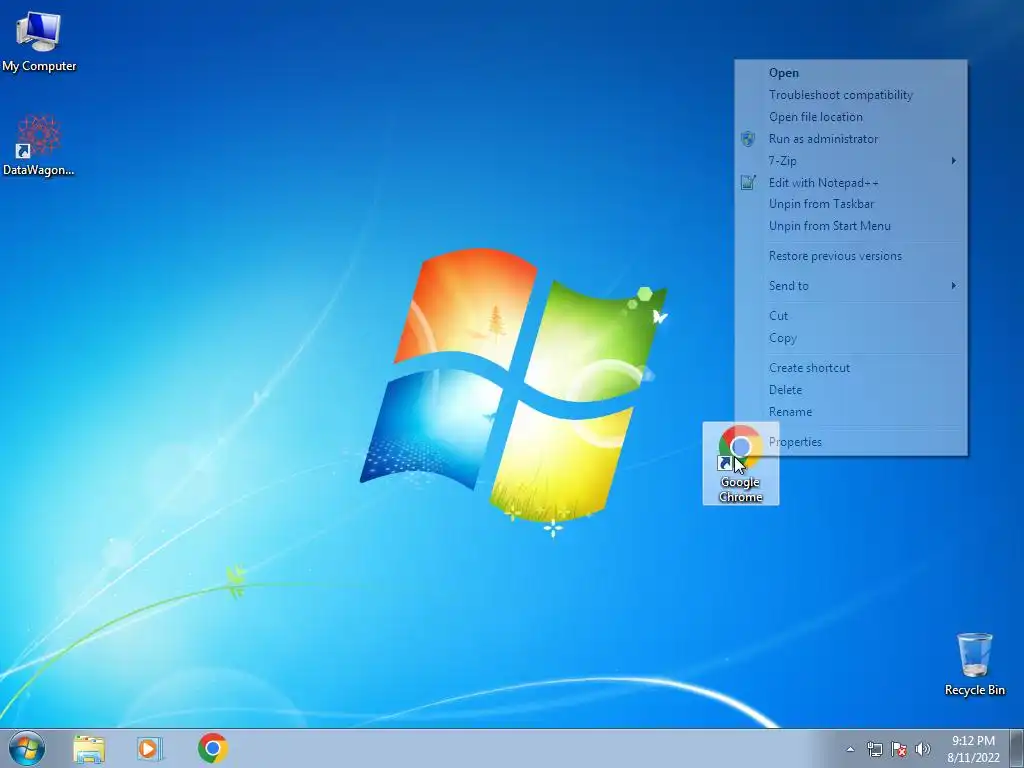Choose Edit with Notepad++

point(851,183)
